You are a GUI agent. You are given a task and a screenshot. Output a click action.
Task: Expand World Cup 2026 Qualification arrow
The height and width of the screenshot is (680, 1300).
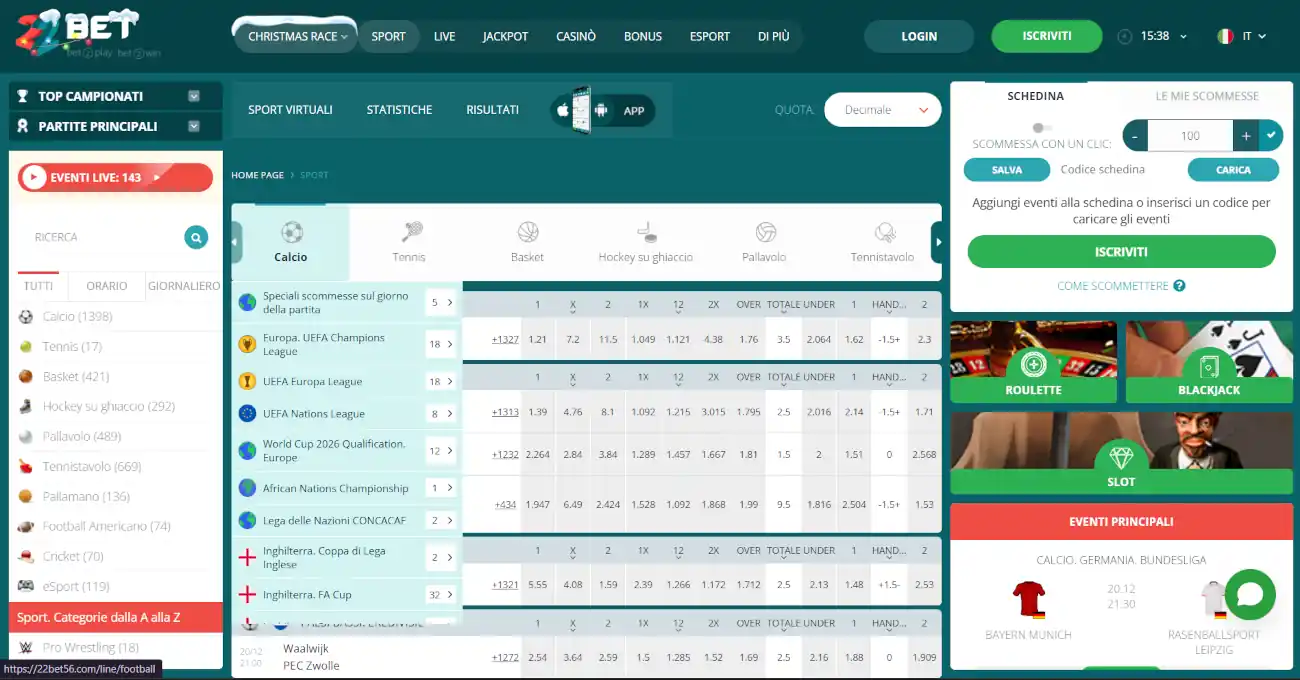450,451
